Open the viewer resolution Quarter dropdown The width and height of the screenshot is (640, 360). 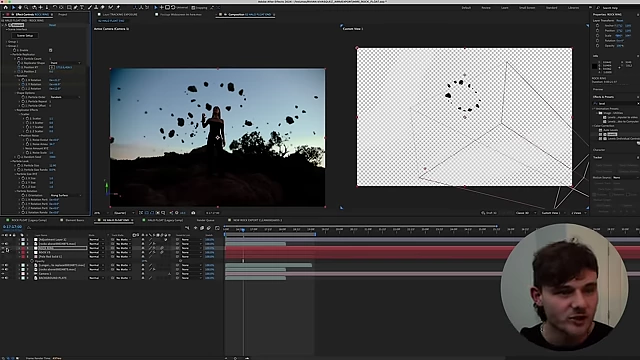pos(124,213)
